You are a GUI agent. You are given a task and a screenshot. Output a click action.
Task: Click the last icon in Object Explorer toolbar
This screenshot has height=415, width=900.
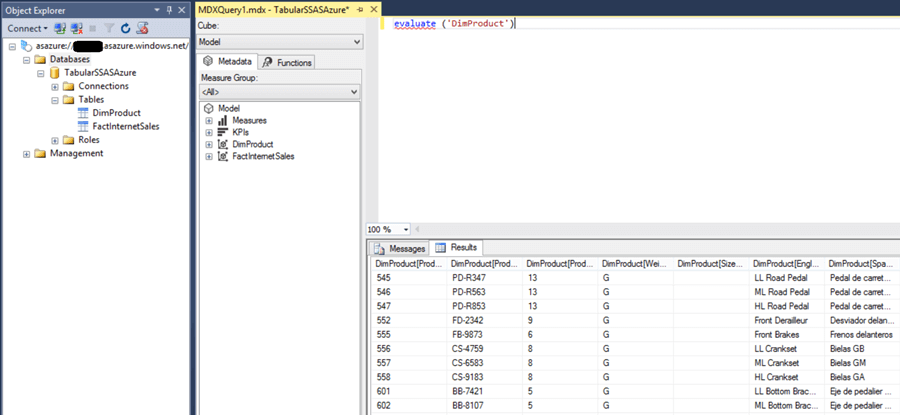click(141, 28)
